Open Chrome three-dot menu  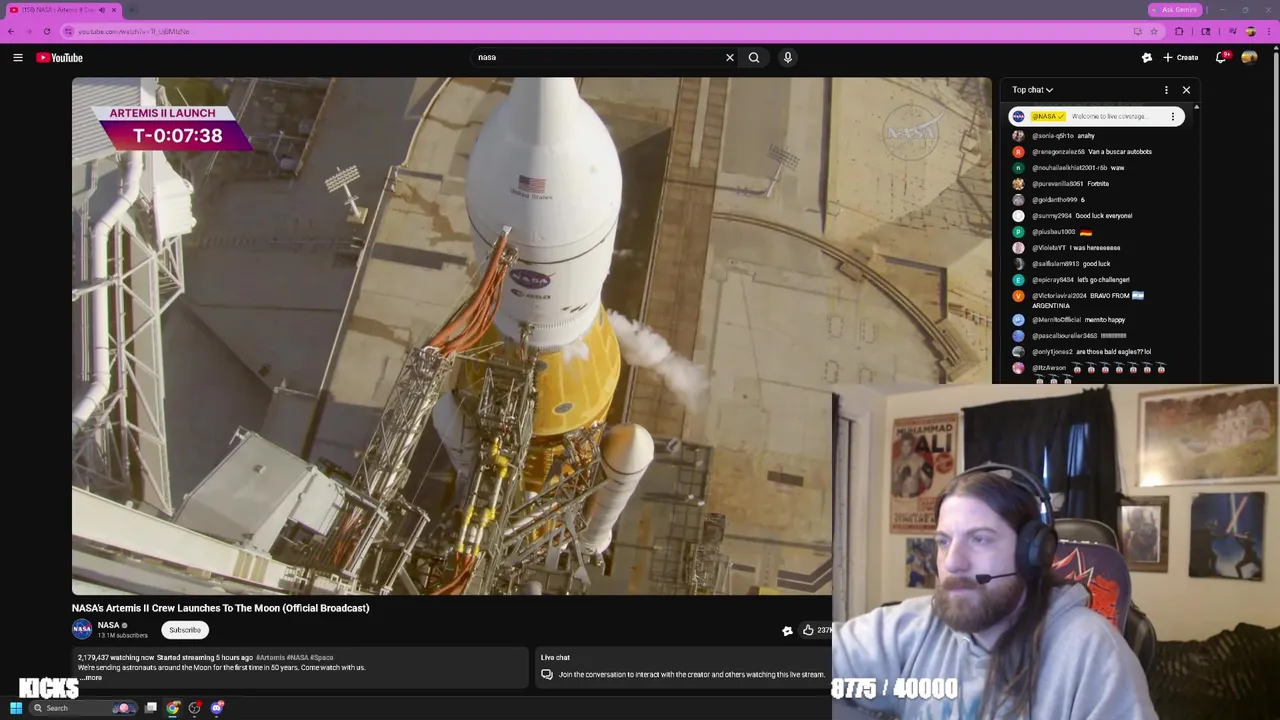(1268, 31)
